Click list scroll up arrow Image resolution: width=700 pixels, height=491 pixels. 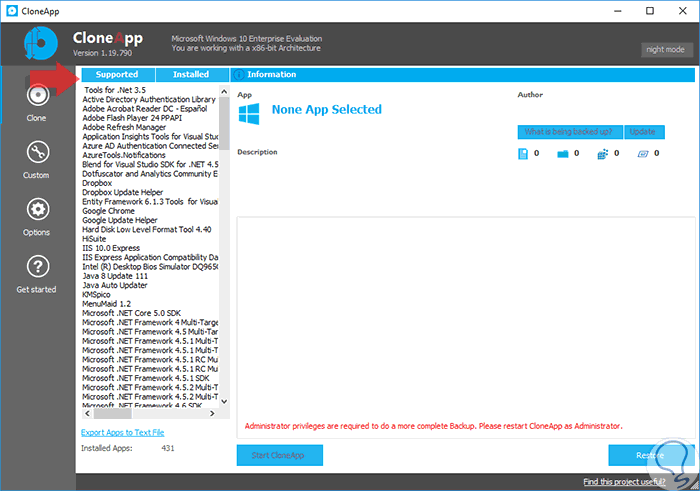click(x=224, y=92)
